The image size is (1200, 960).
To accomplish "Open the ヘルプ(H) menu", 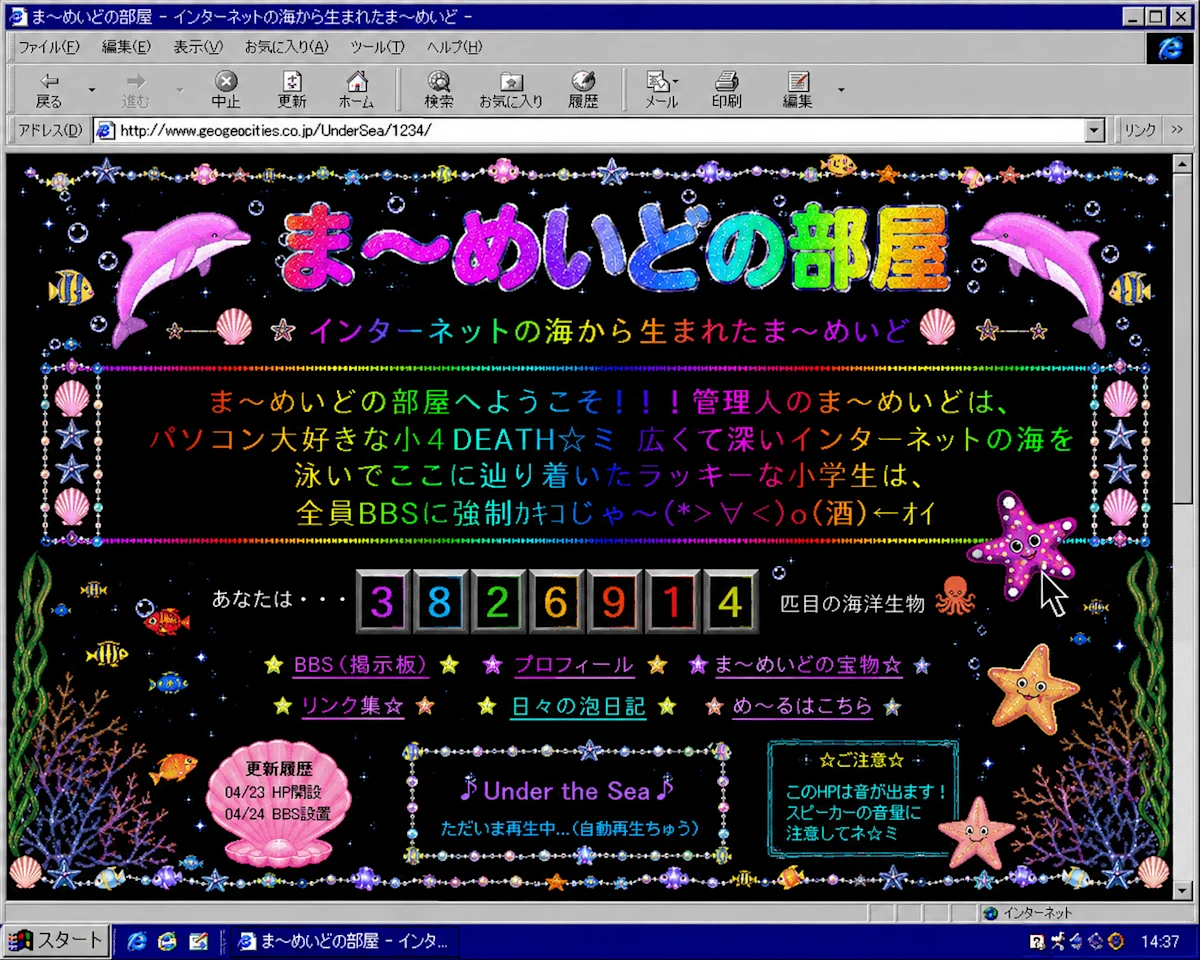I will click(x=455, y=47).
